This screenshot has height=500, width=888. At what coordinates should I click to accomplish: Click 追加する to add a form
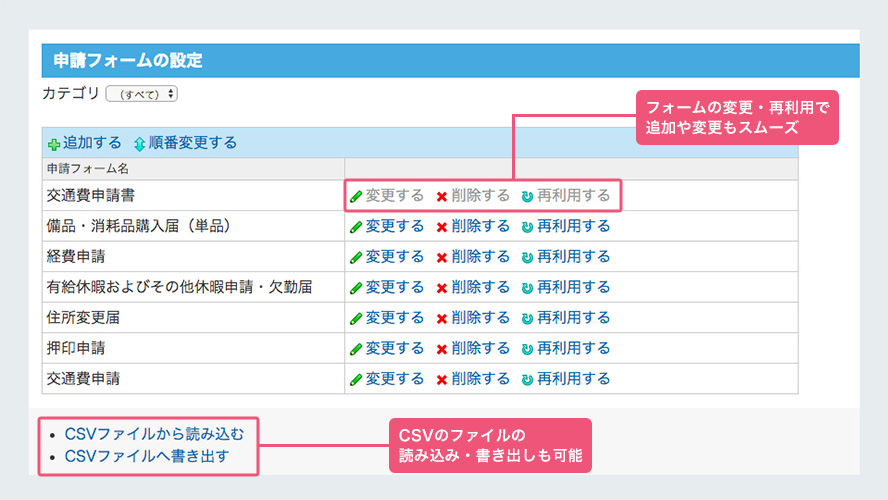[92, 143]
